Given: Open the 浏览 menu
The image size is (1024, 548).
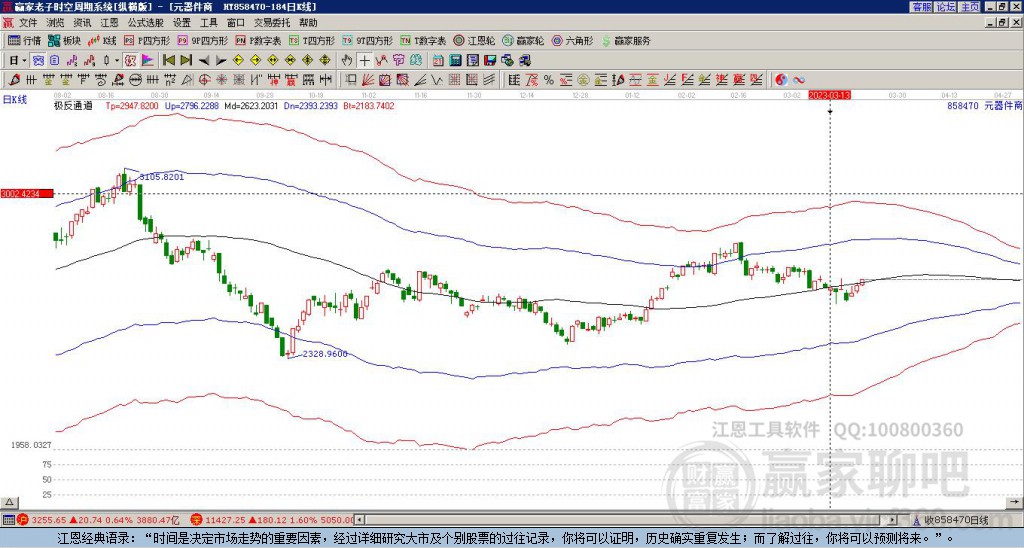Looking at the screenshot, I should click(x=56, y=23).
